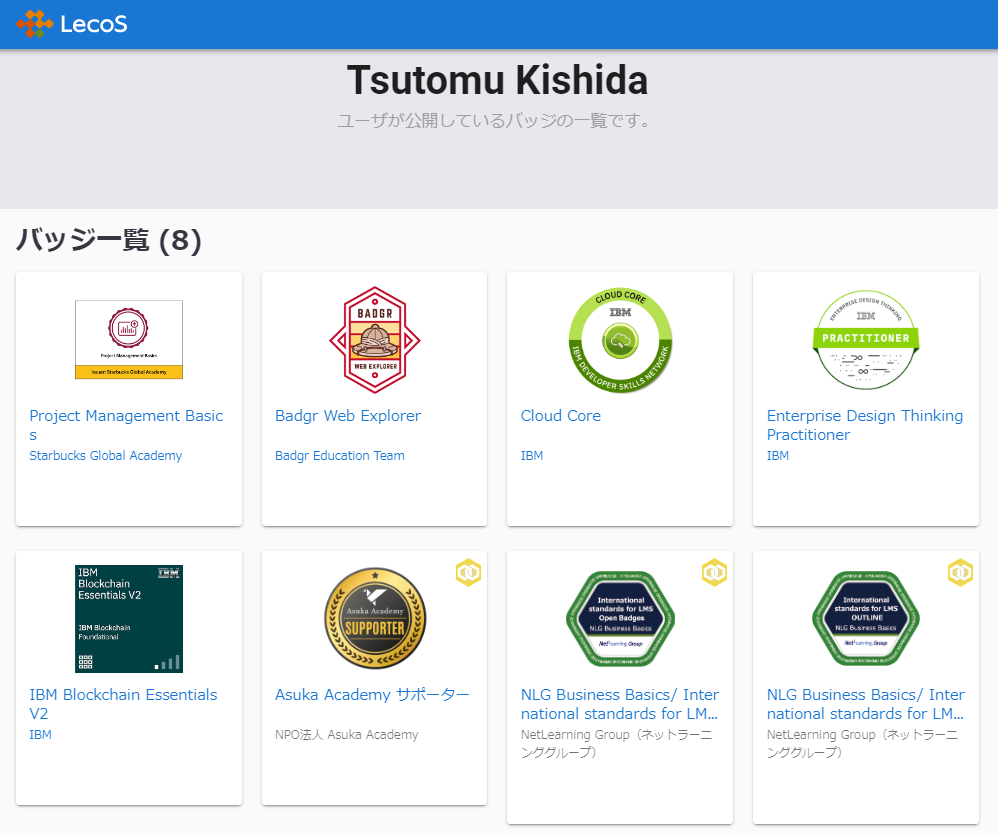Screen dimensions: 998x835
Task: Open the IBM issuer link under Blockchain Essentials
Action: pos(41,734)
